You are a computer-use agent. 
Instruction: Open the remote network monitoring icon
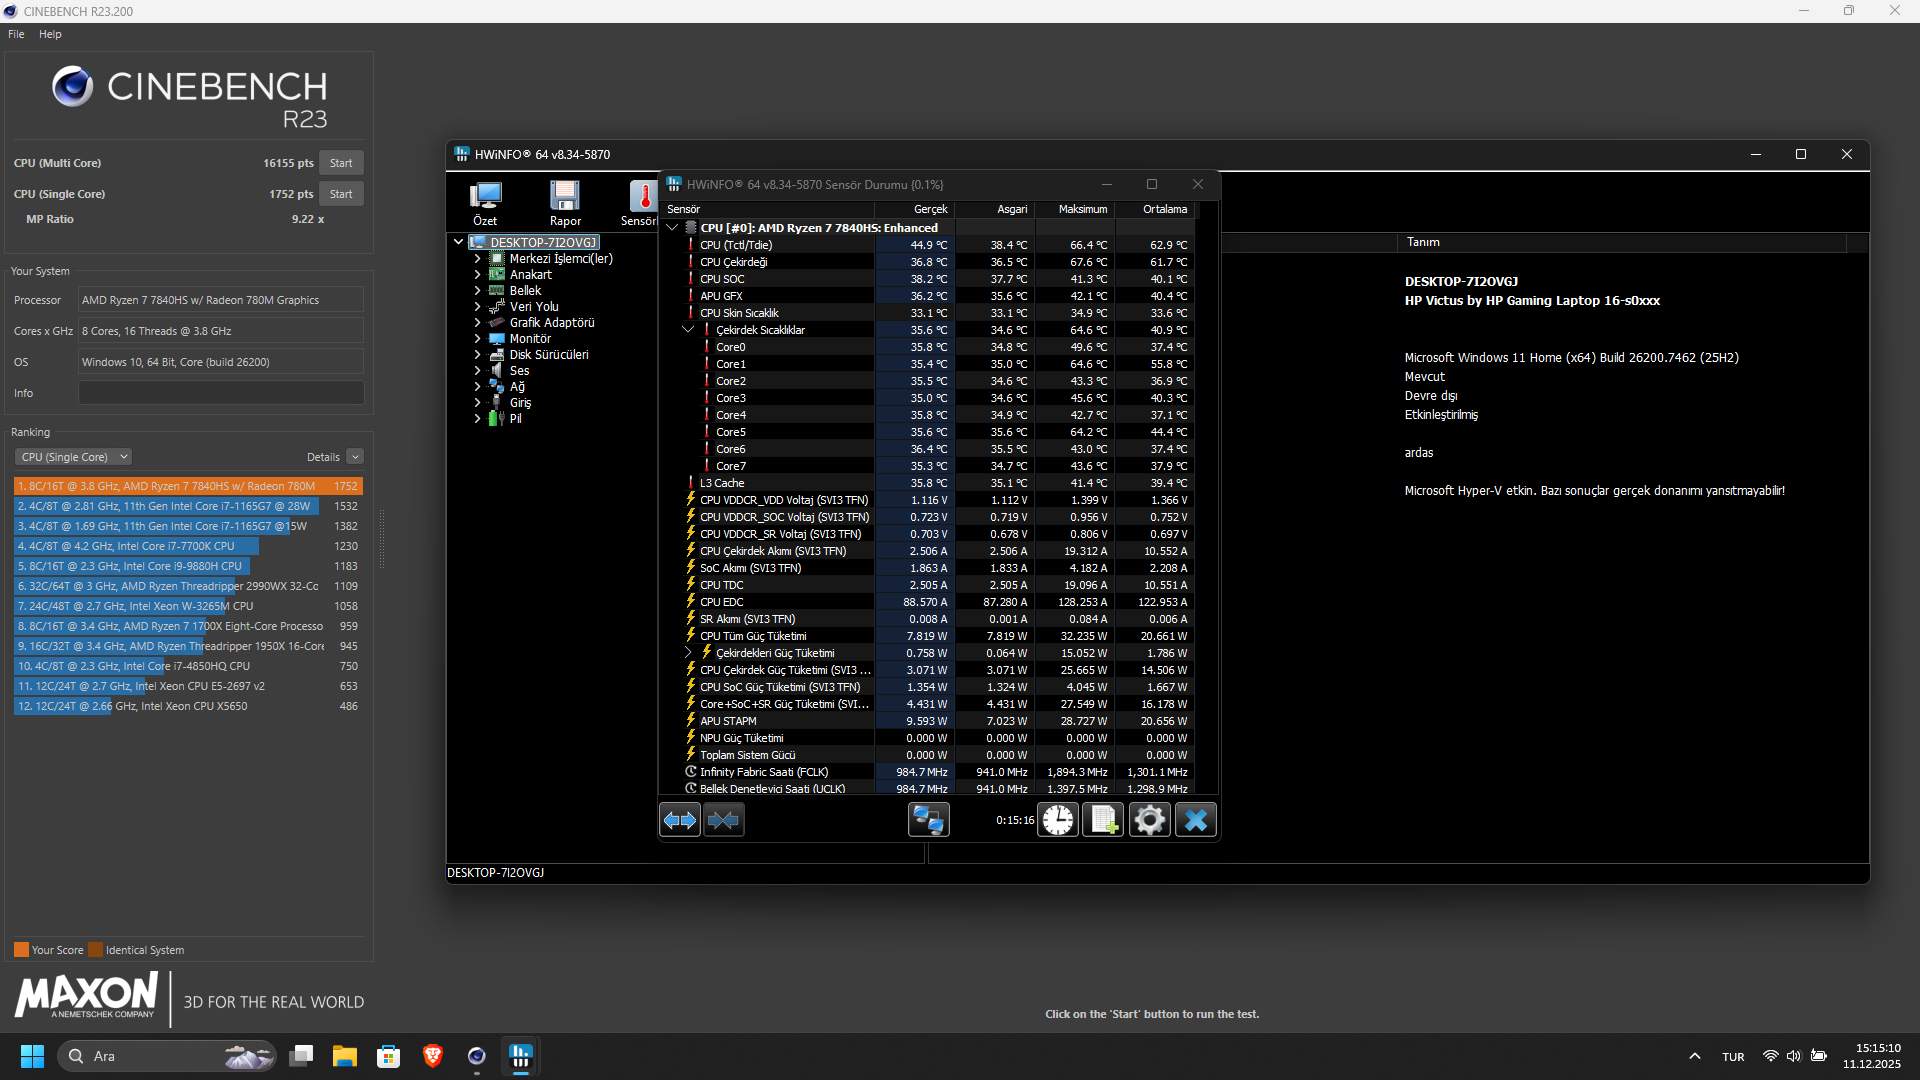point(928,820)
